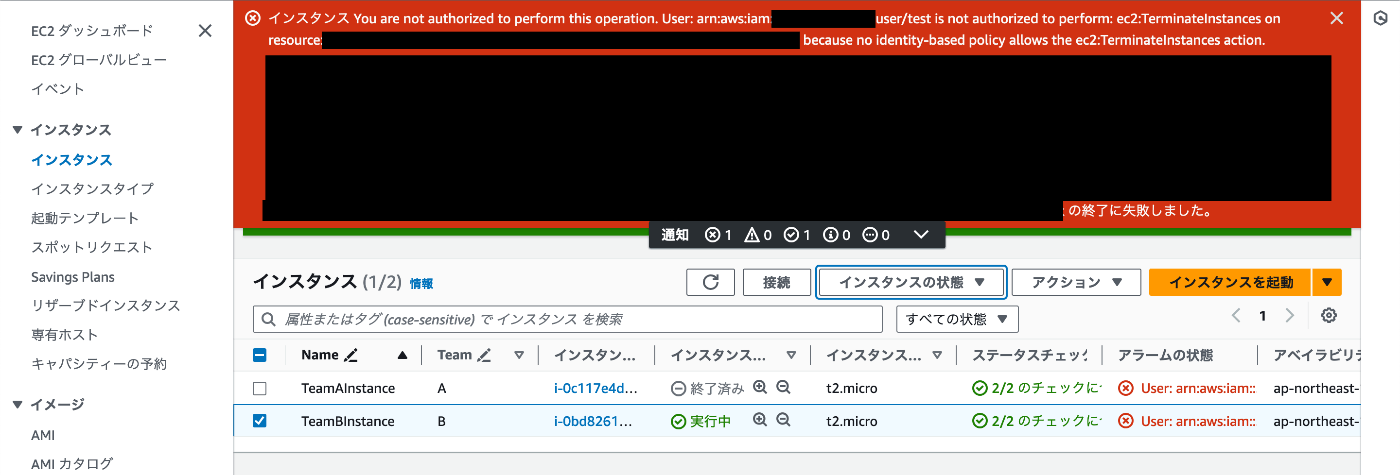Open the インスタンスの状態 dropdown
The image size is (1400, 475).
[911, 282]
